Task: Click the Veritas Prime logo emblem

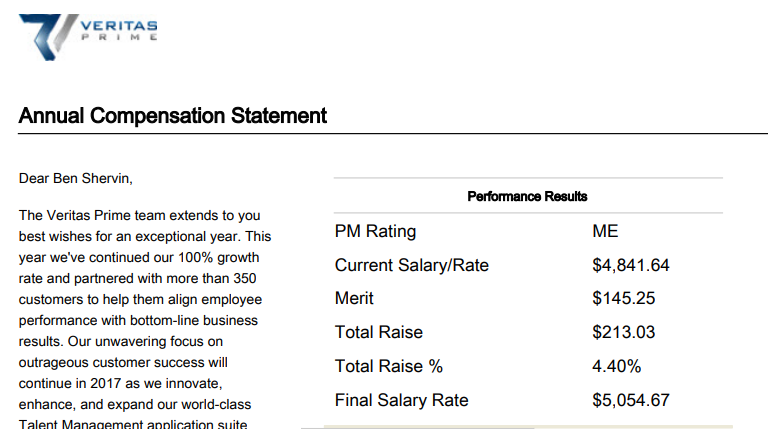Action: (x=48, y=37)
